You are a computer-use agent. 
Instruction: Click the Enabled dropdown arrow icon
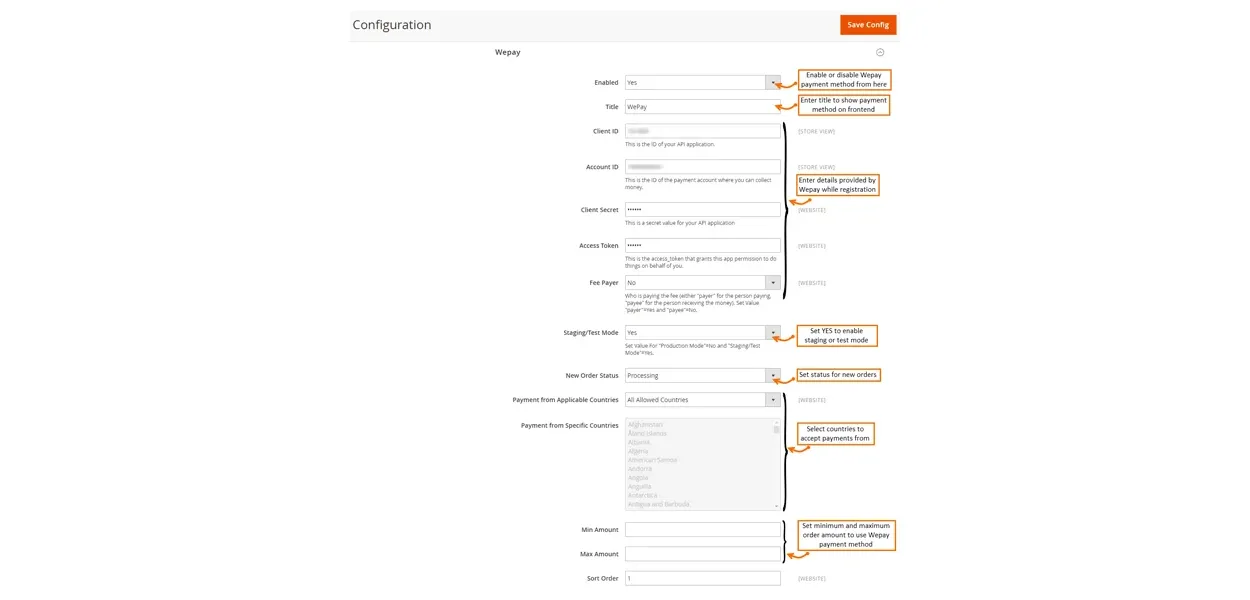tap(773, 83)
